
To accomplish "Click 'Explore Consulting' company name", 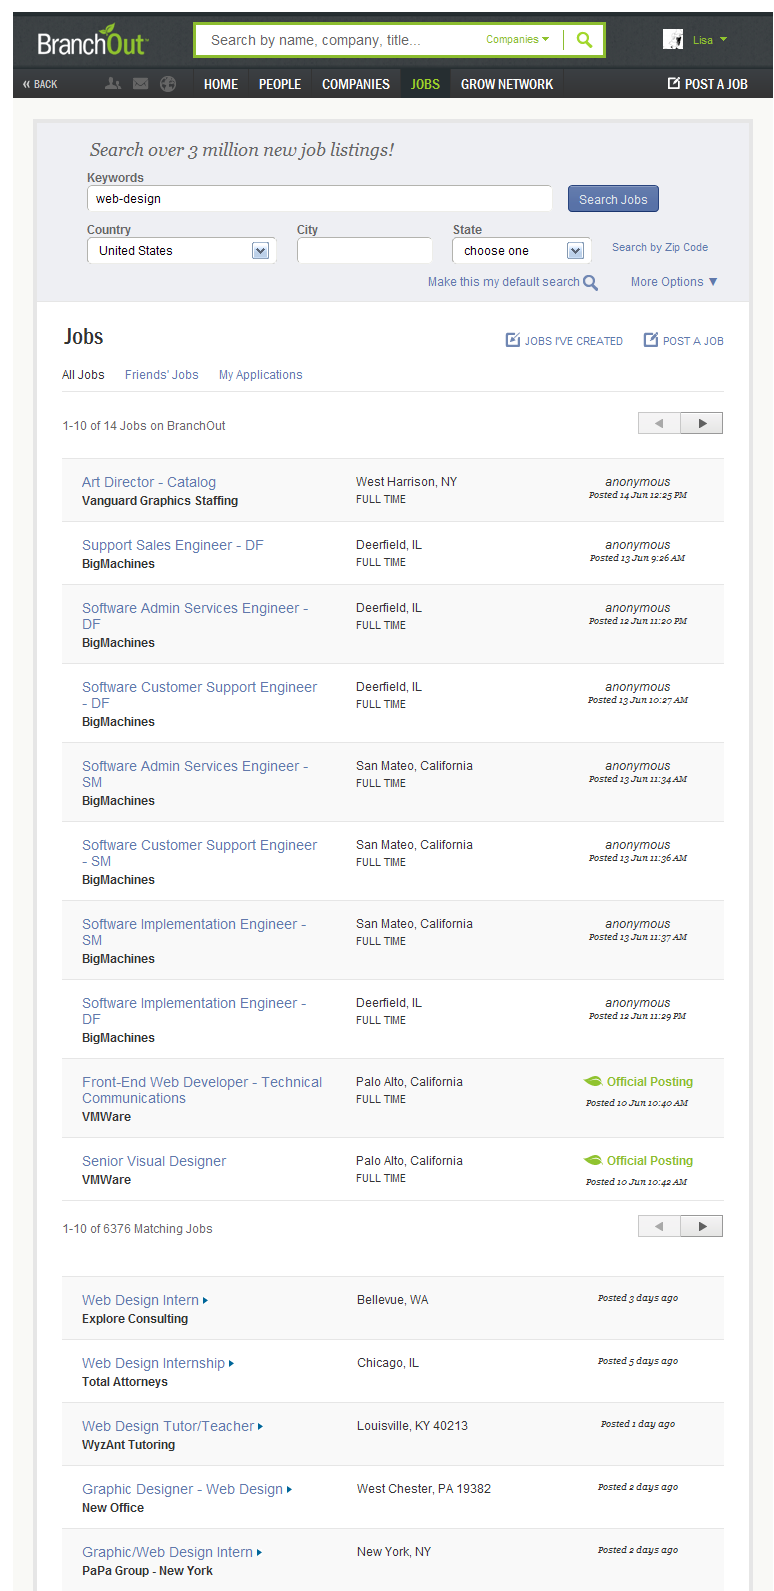I will point(135,1319).
